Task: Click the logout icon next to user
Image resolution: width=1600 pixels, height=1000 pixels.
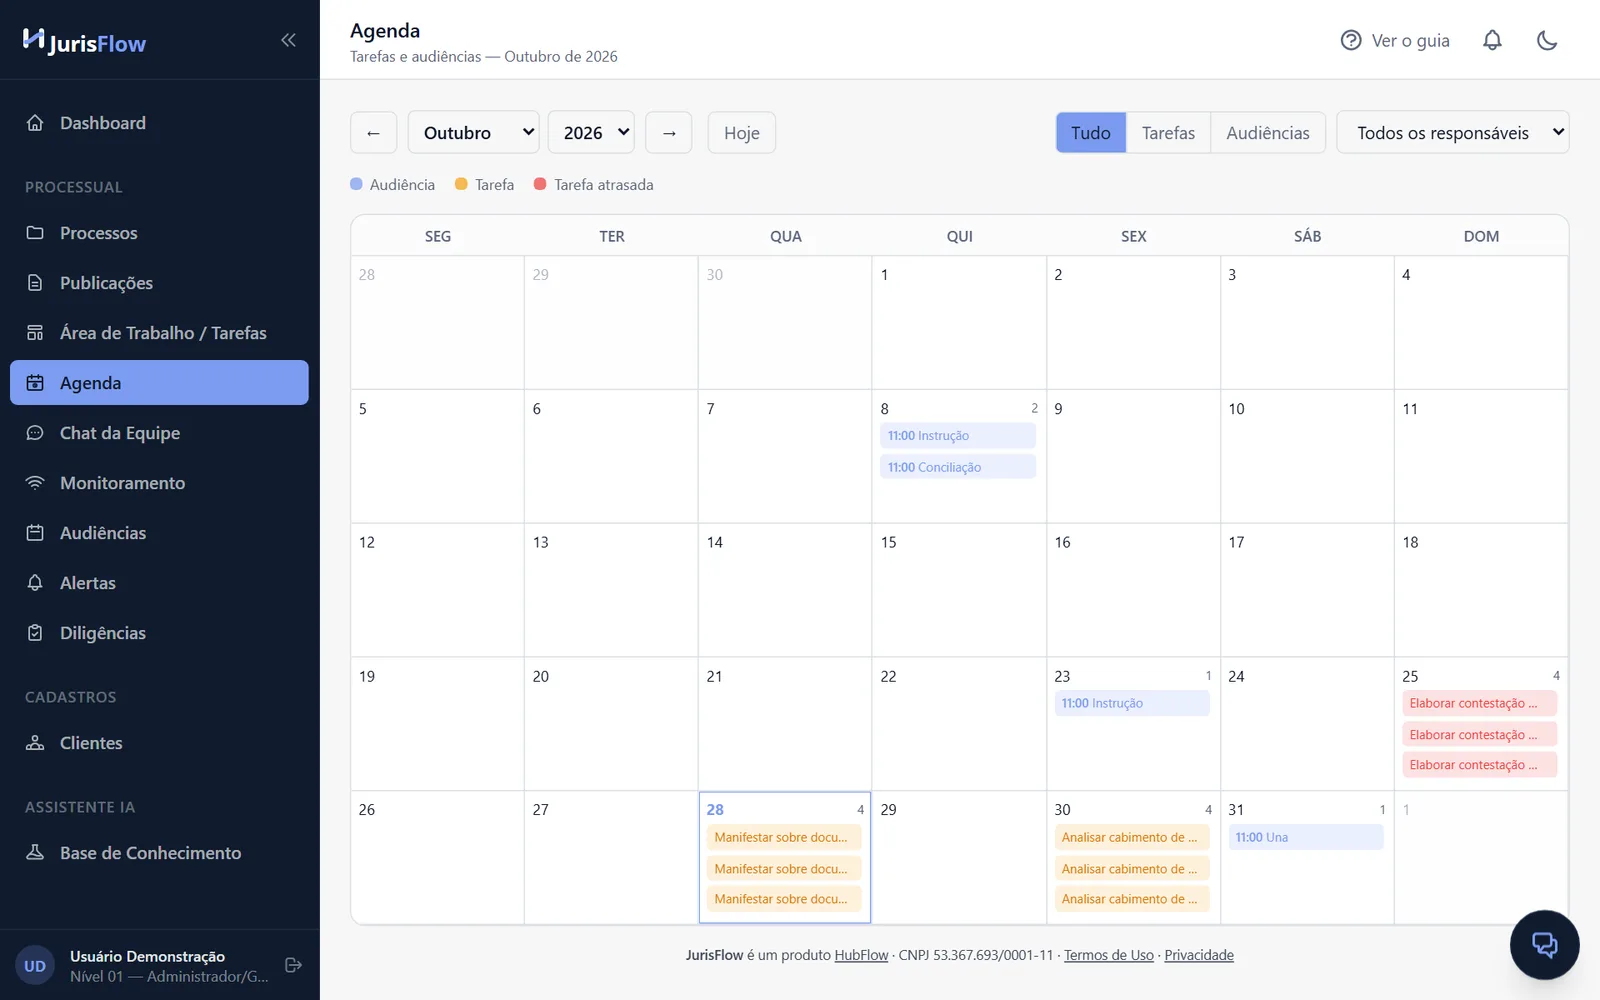Action: (293, 965)
